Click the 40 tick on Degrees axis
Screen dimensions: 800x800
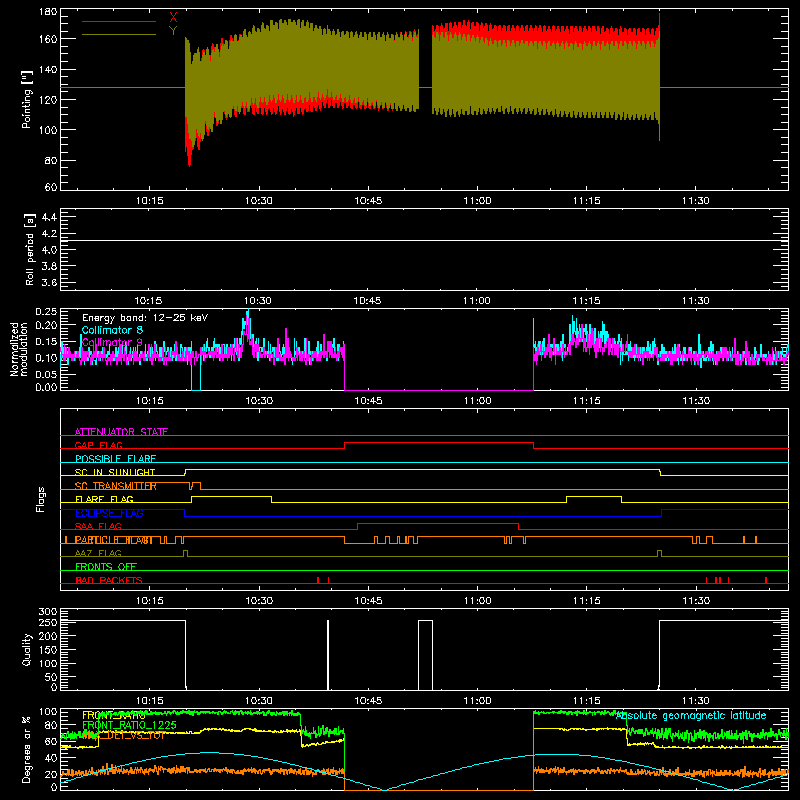(x=51, y=758)
